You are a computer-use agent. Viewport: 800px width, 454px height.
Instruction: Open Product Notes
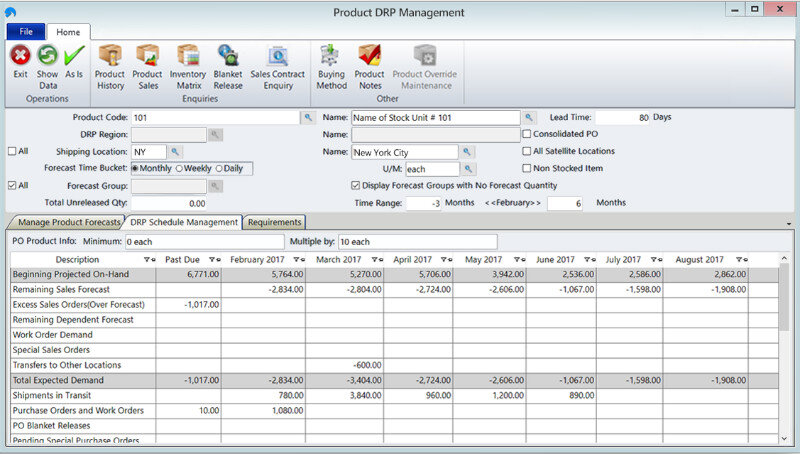[x=369, y=56]
